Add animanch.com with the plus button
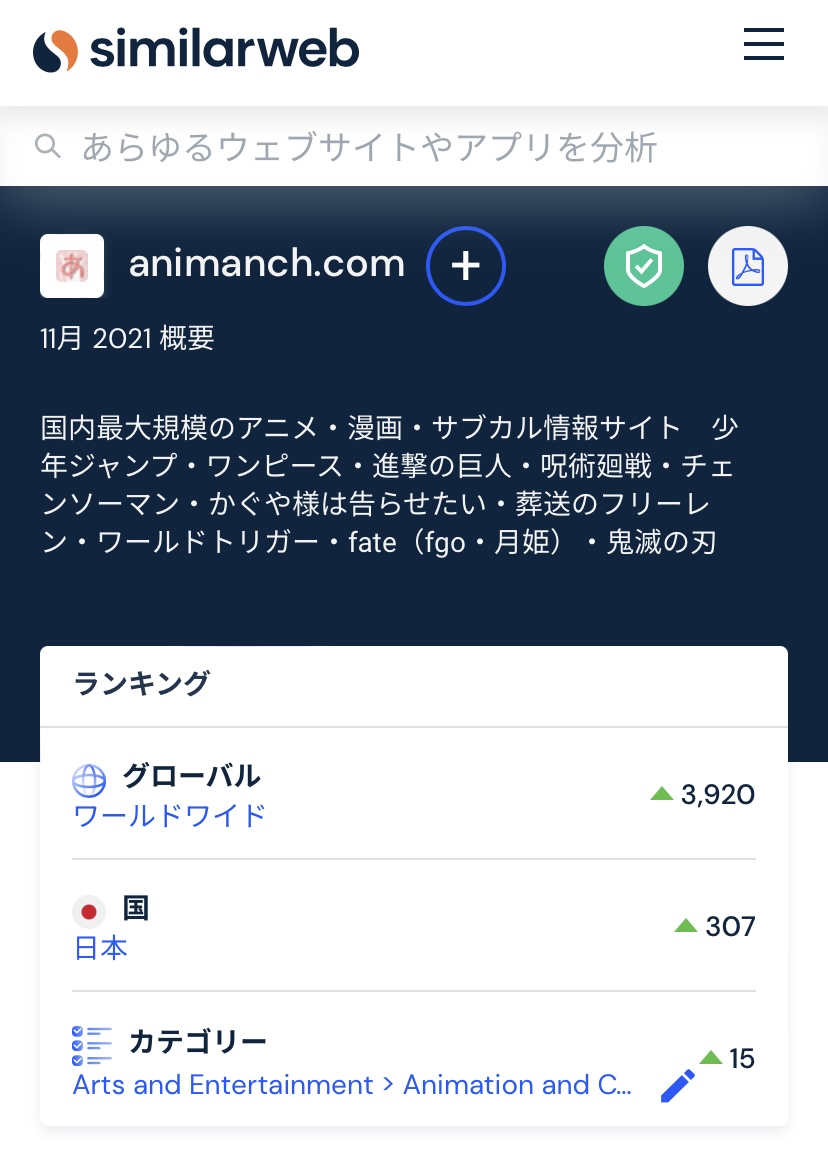The height and width of the screenshot is (1150, 828). click(466, 266)
